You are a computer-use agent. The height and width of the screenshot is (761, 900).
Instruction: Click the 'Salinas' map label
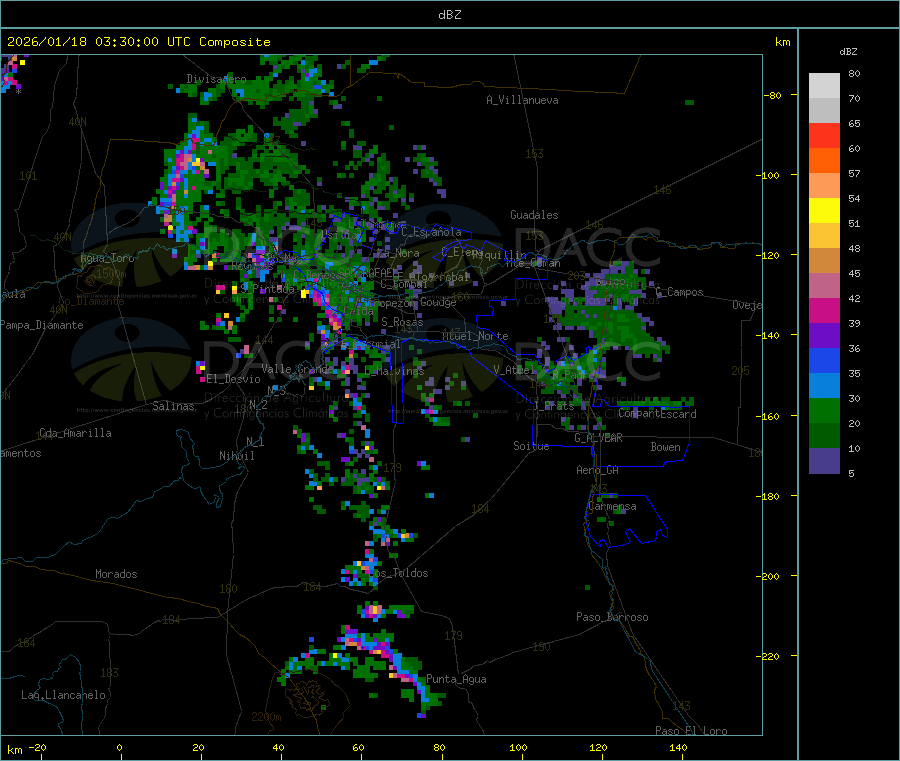coord(173,406)
